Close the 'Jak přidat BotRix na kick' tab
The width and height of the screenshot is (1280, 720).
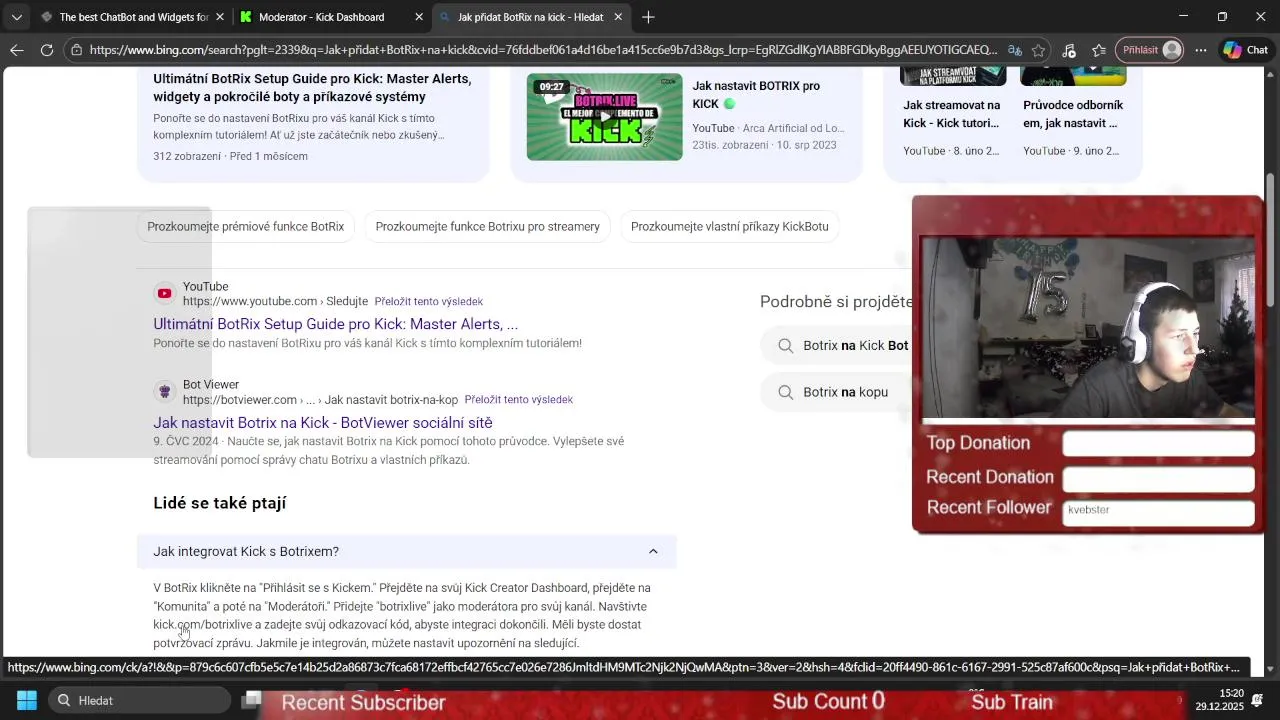click(618, 17)
